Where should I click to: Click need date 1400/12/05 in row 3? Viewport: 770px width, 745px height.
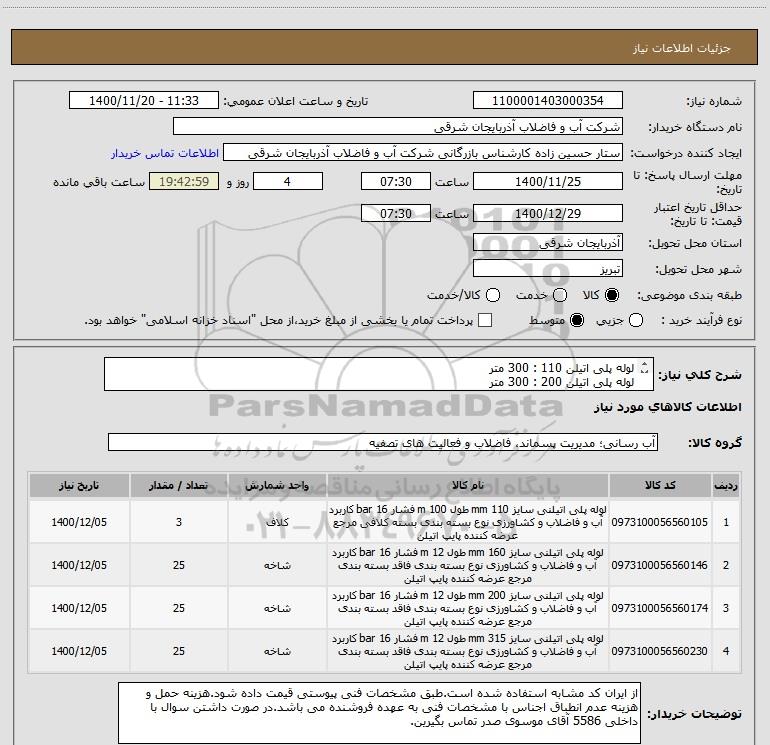tap(79, 608)
